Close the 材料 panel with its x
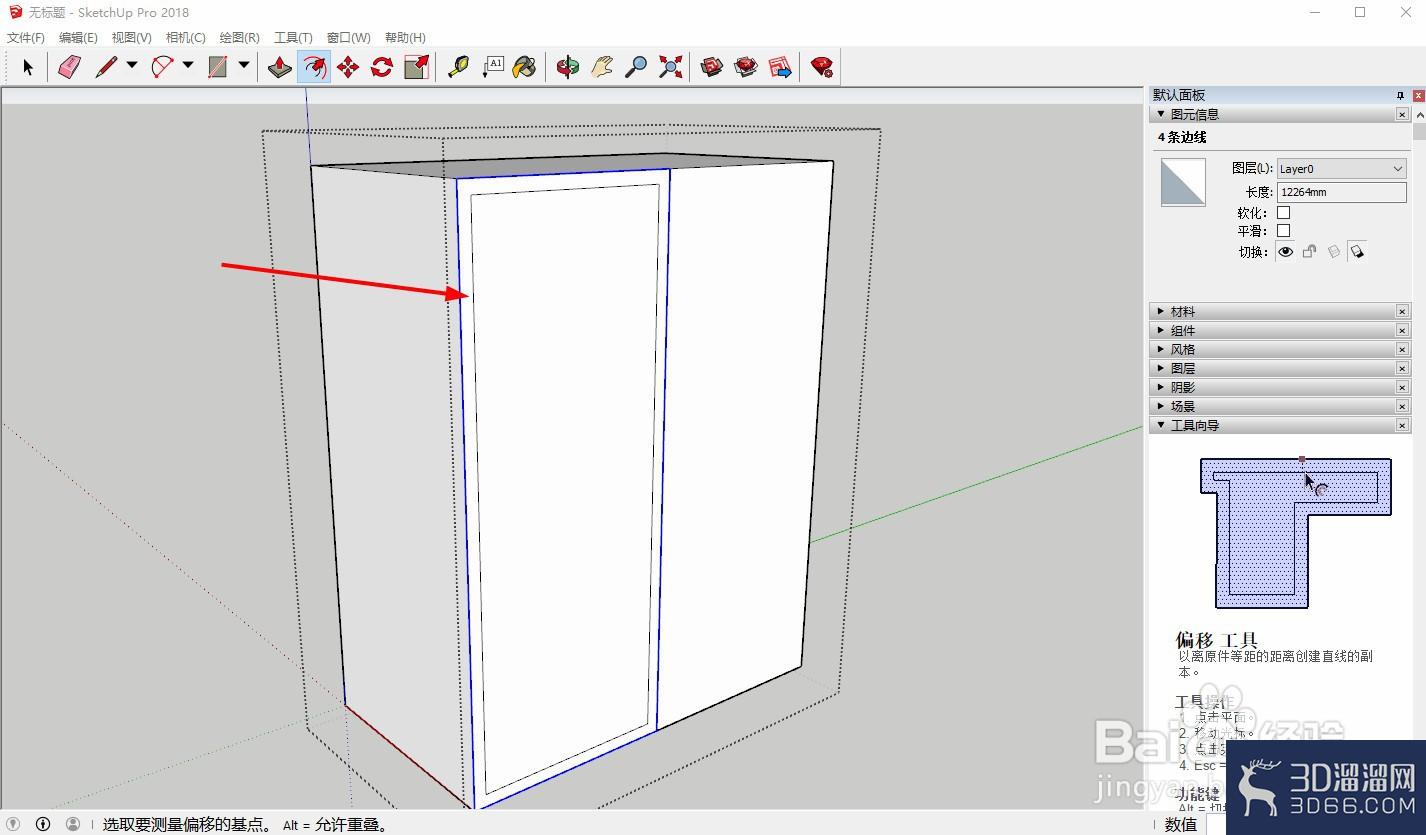 coord(1402,312)
